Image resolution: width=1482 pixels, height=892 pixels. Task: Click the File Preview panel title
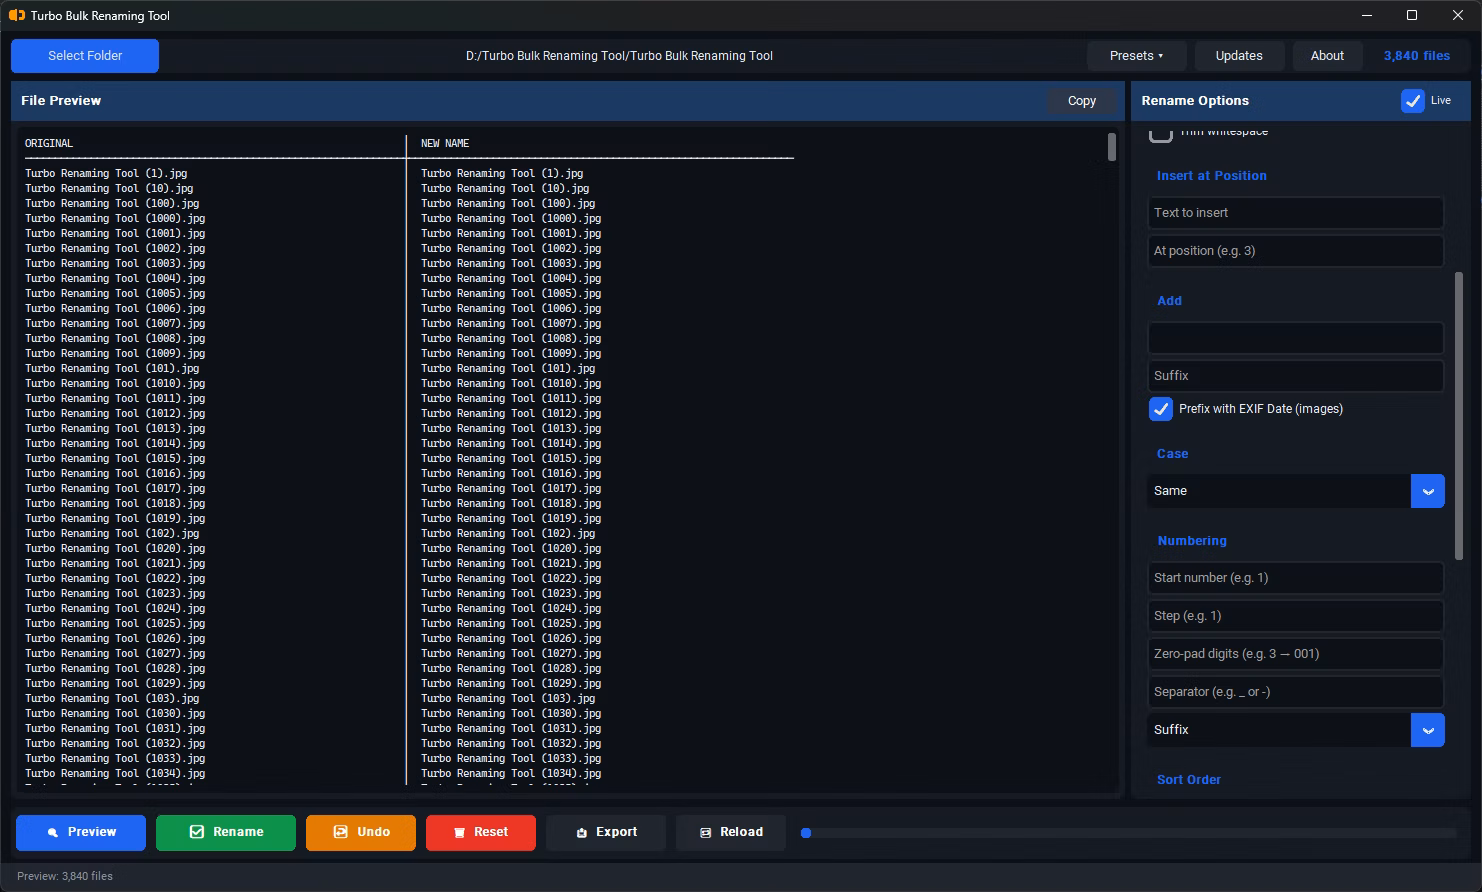tap(61, 101)
